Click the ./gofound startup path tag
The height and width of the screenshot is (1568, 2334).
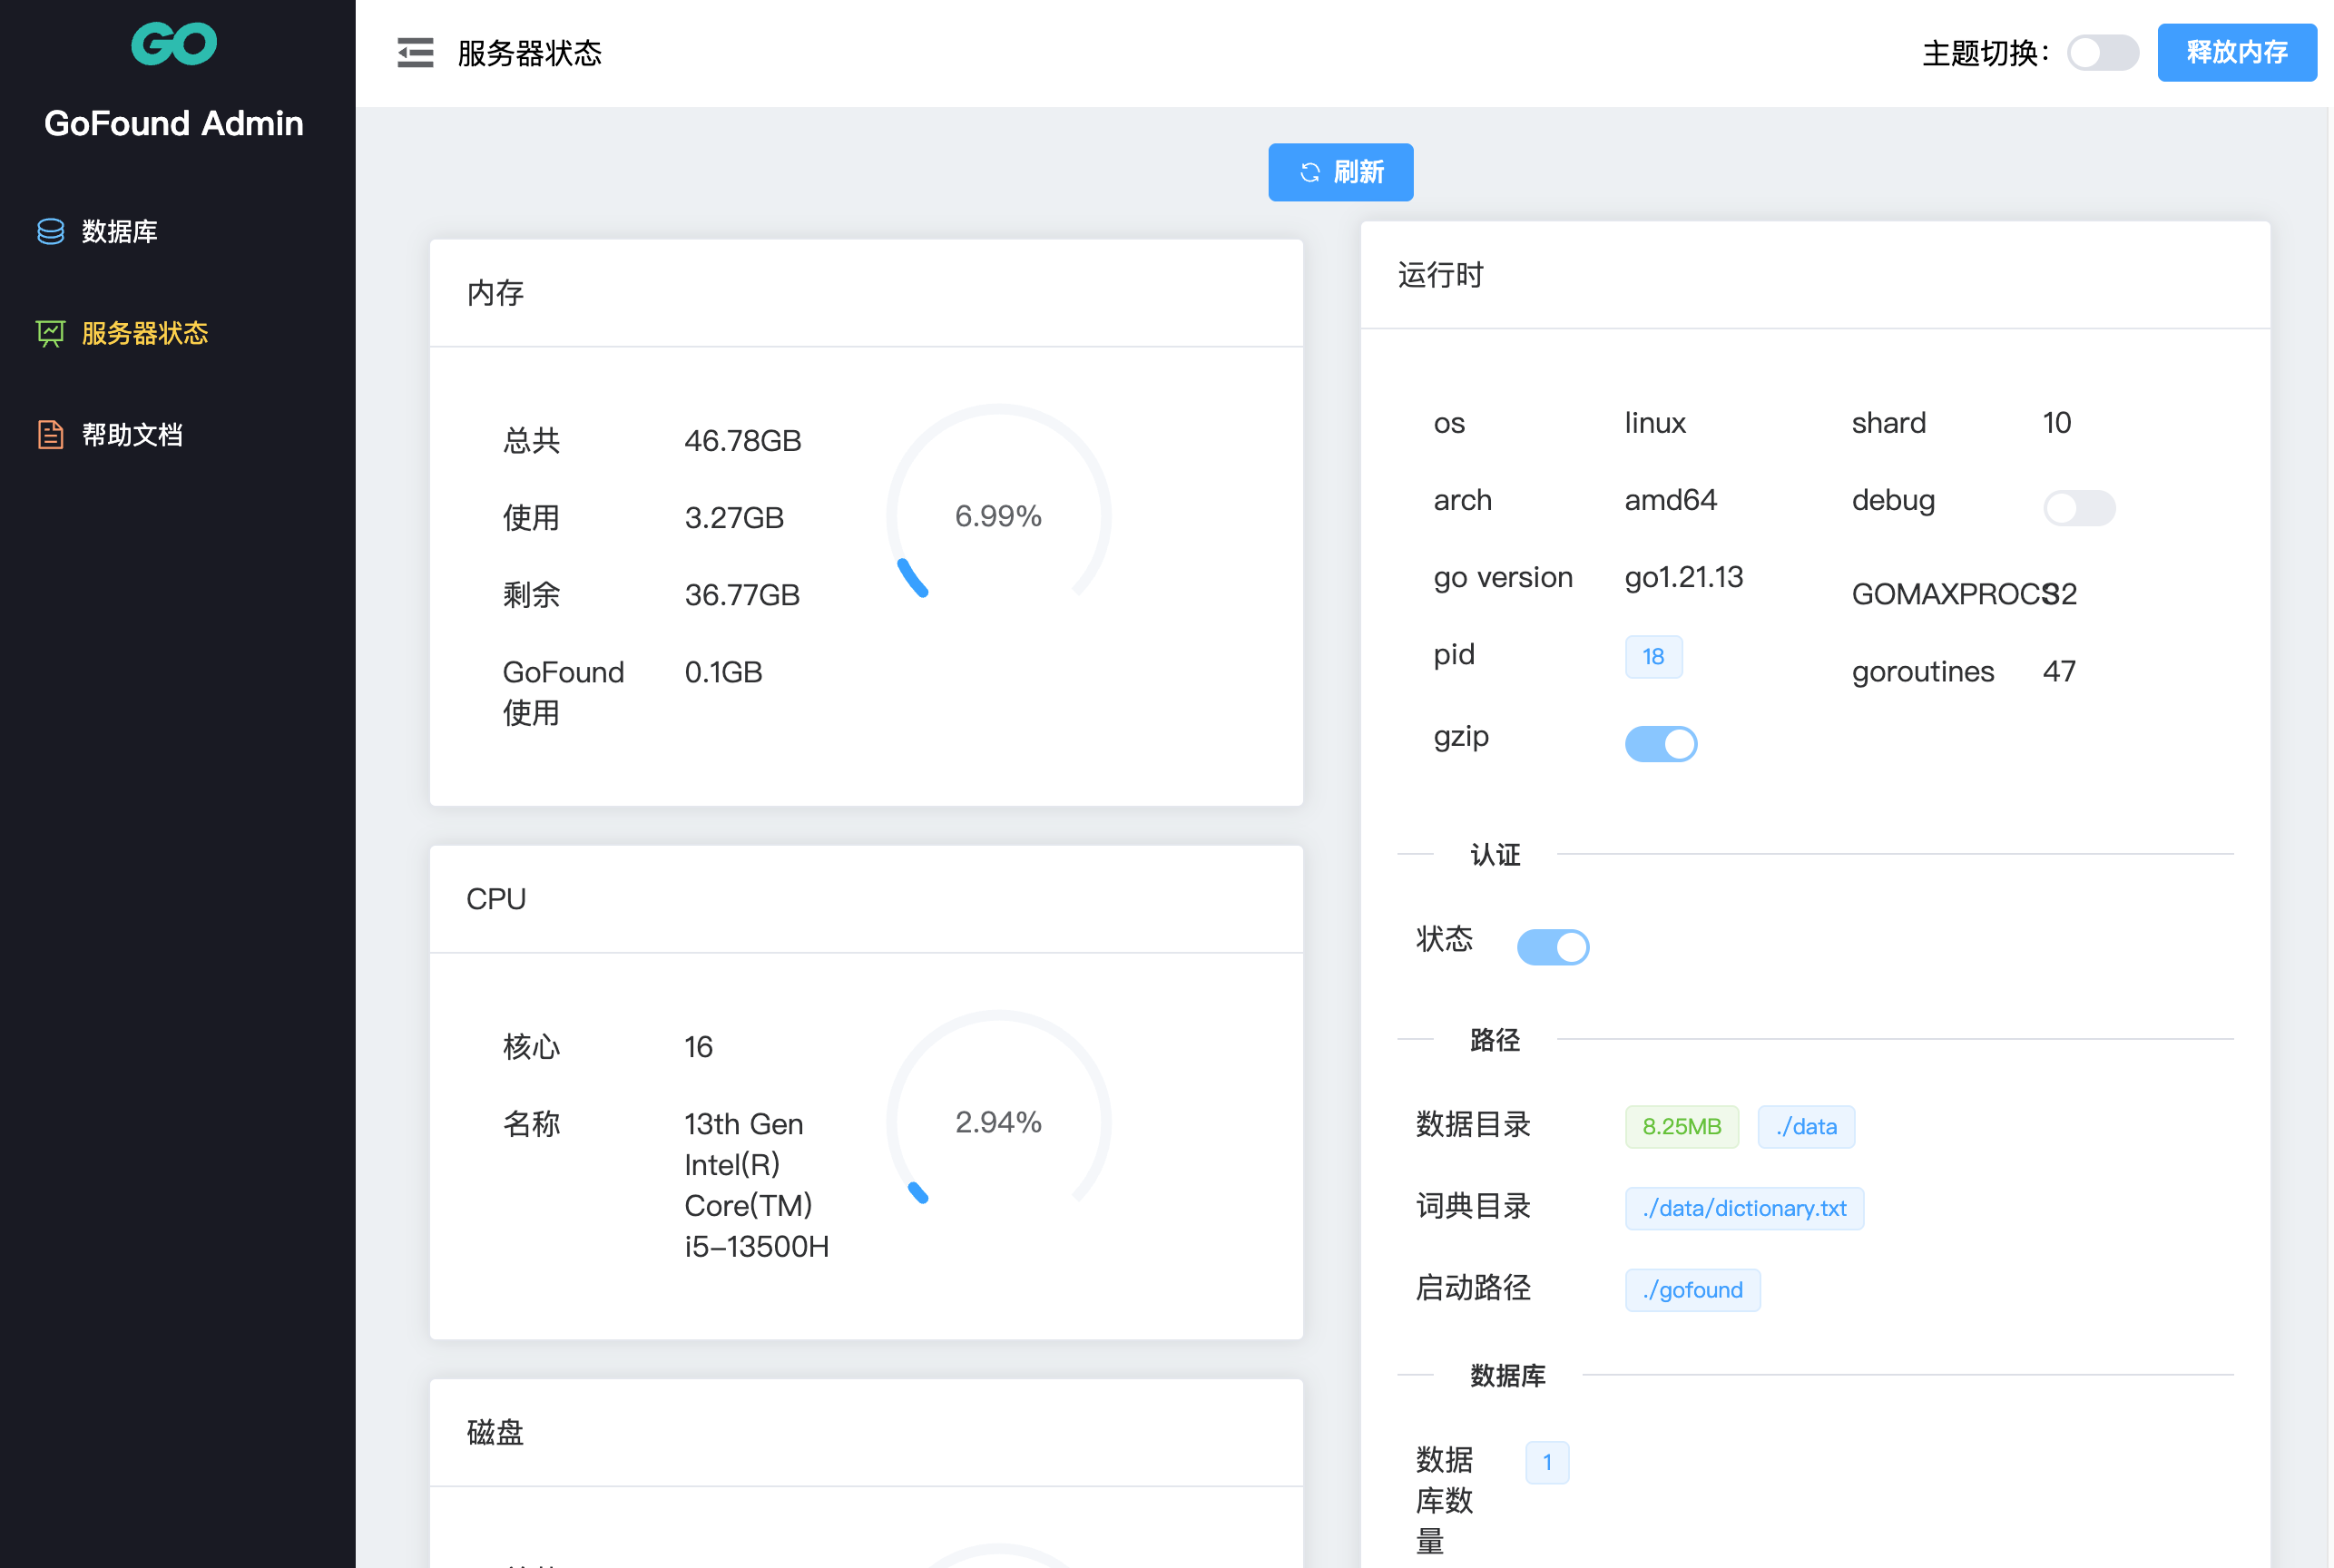coord(1692,1290)
